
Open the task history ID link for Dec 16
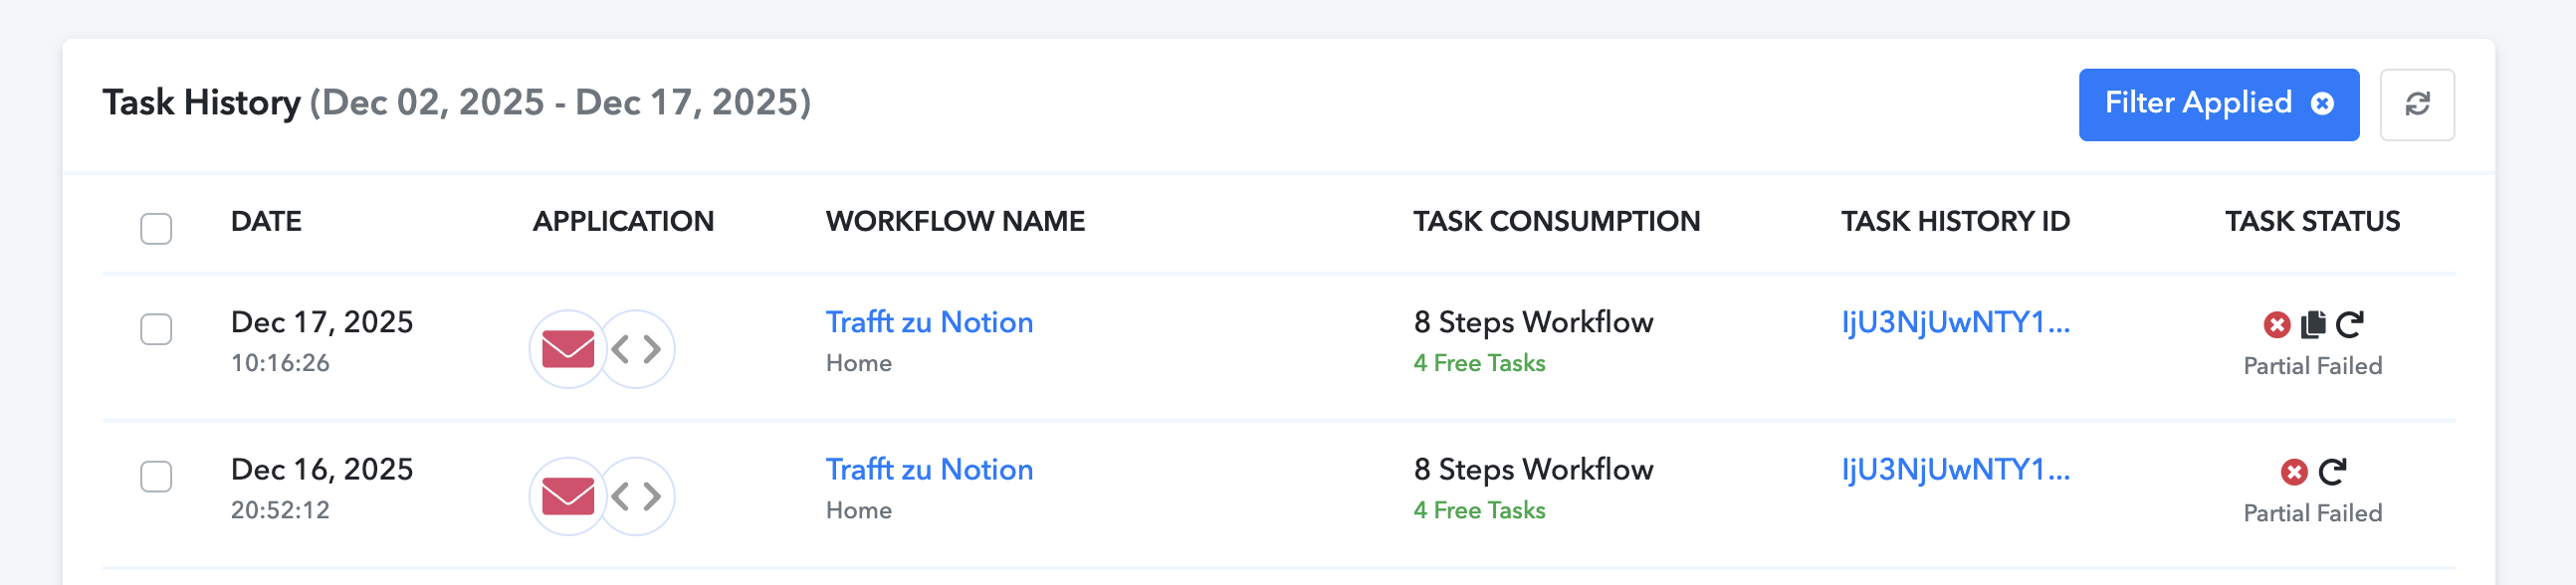coord(1954,469)
